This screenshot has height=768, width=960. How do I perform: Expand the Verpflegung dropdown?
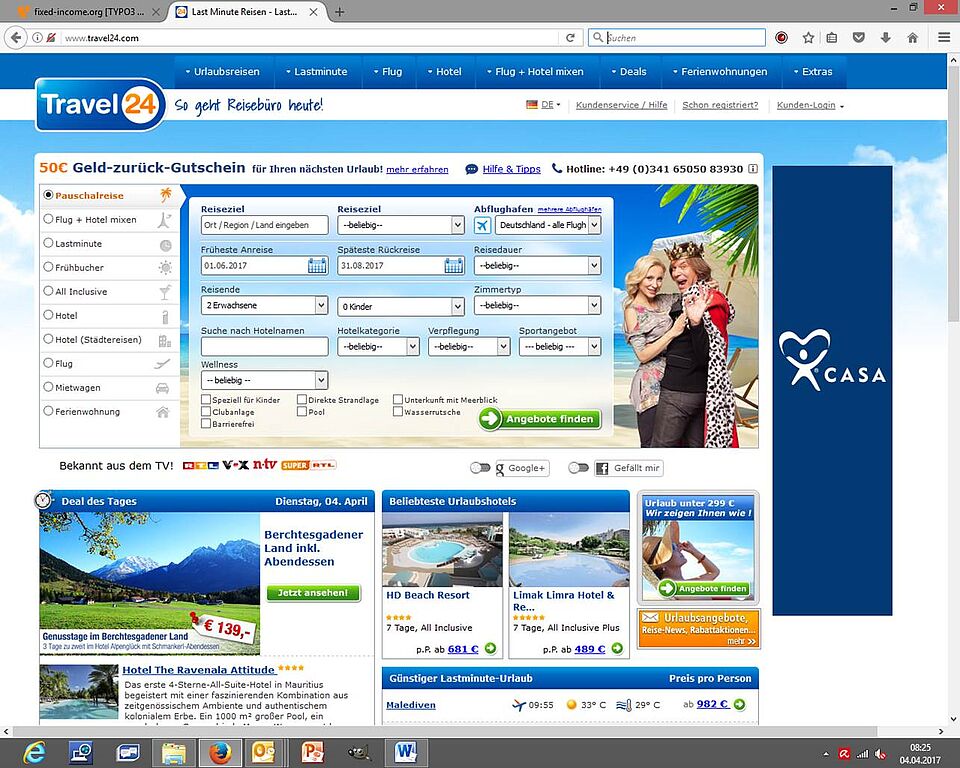click(469, 347)
